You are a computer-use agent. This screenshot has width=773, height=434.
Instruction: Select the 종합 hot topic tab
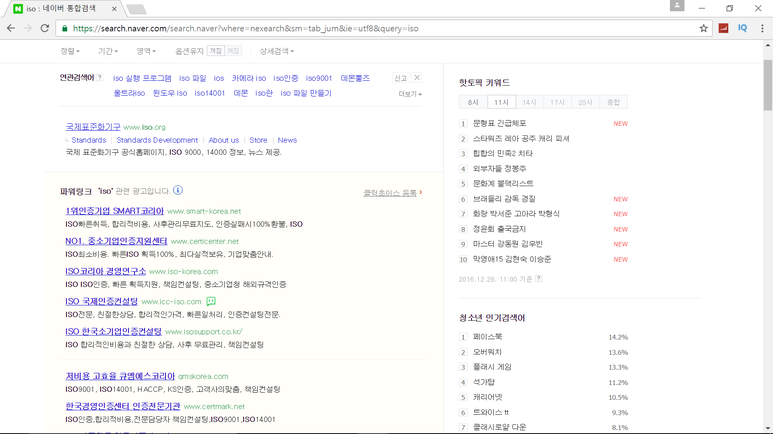pos(613,102)
